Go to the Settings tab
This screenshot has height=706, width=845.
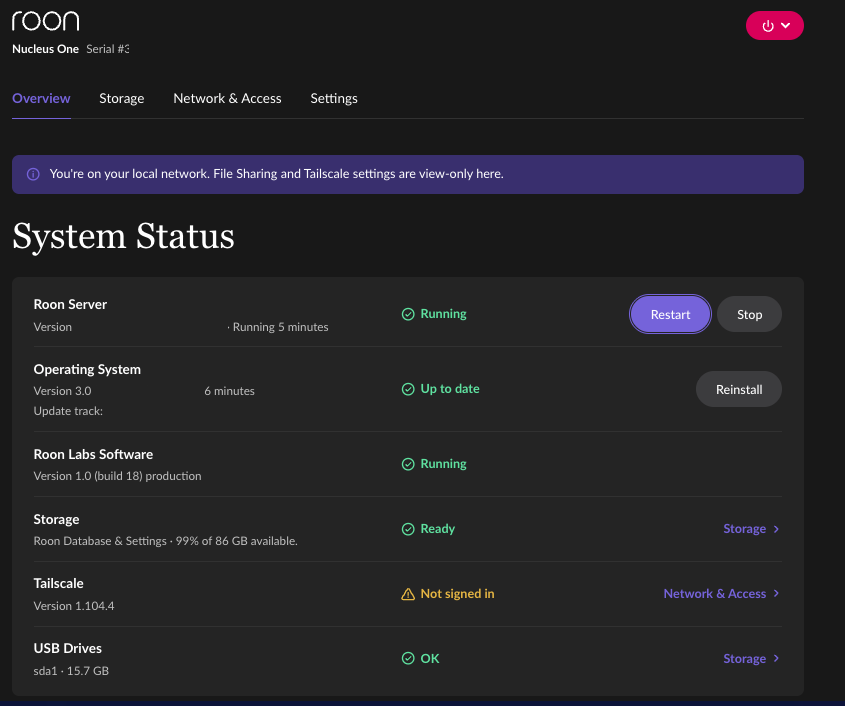(334, 98)
